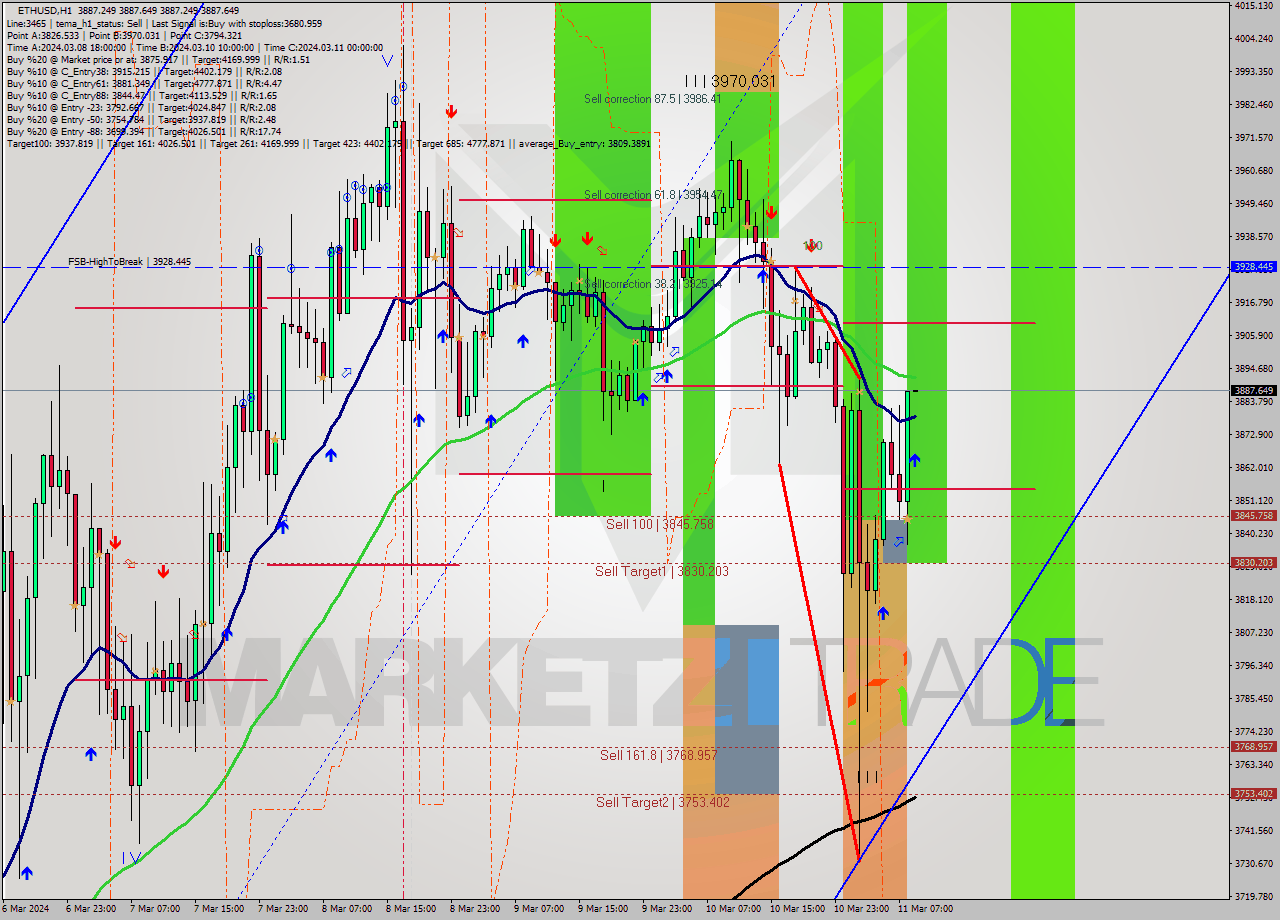Select the 'Buy %20 @ Entry -88' line
Image resolution: width=1280 pixels, height=920 pixels.
click(144, 131)
